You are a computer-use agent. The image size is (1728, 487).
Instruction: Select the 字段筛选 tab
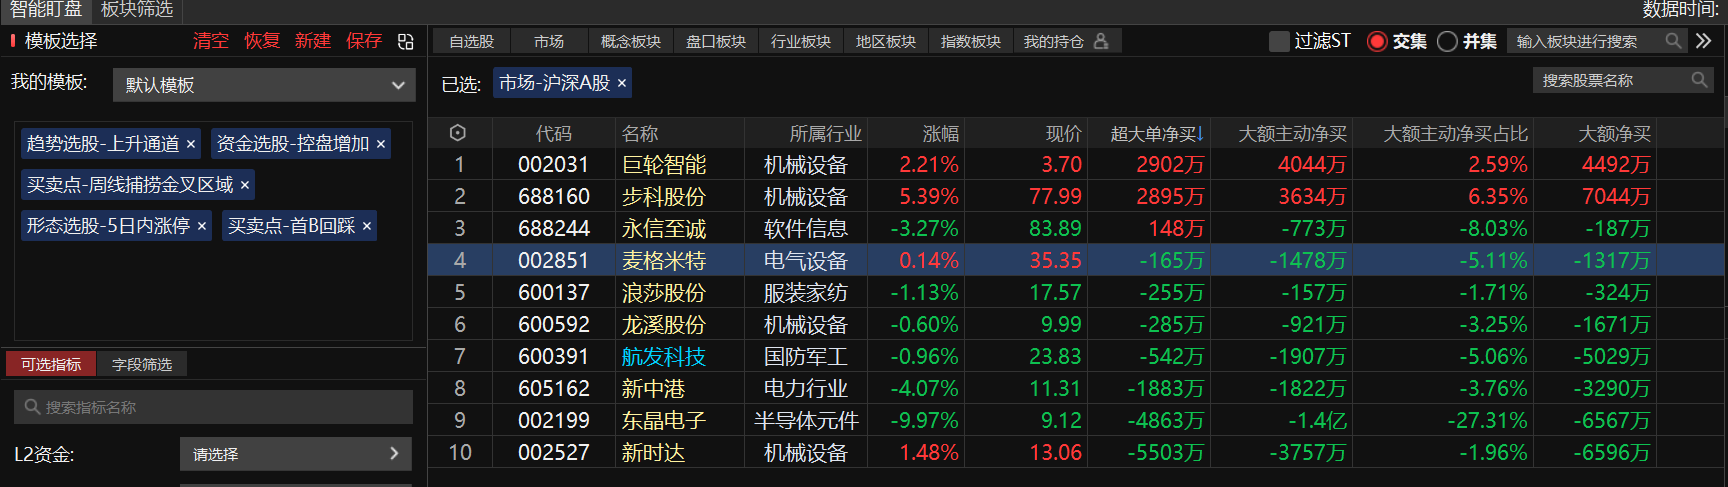(x=142, y=364)
